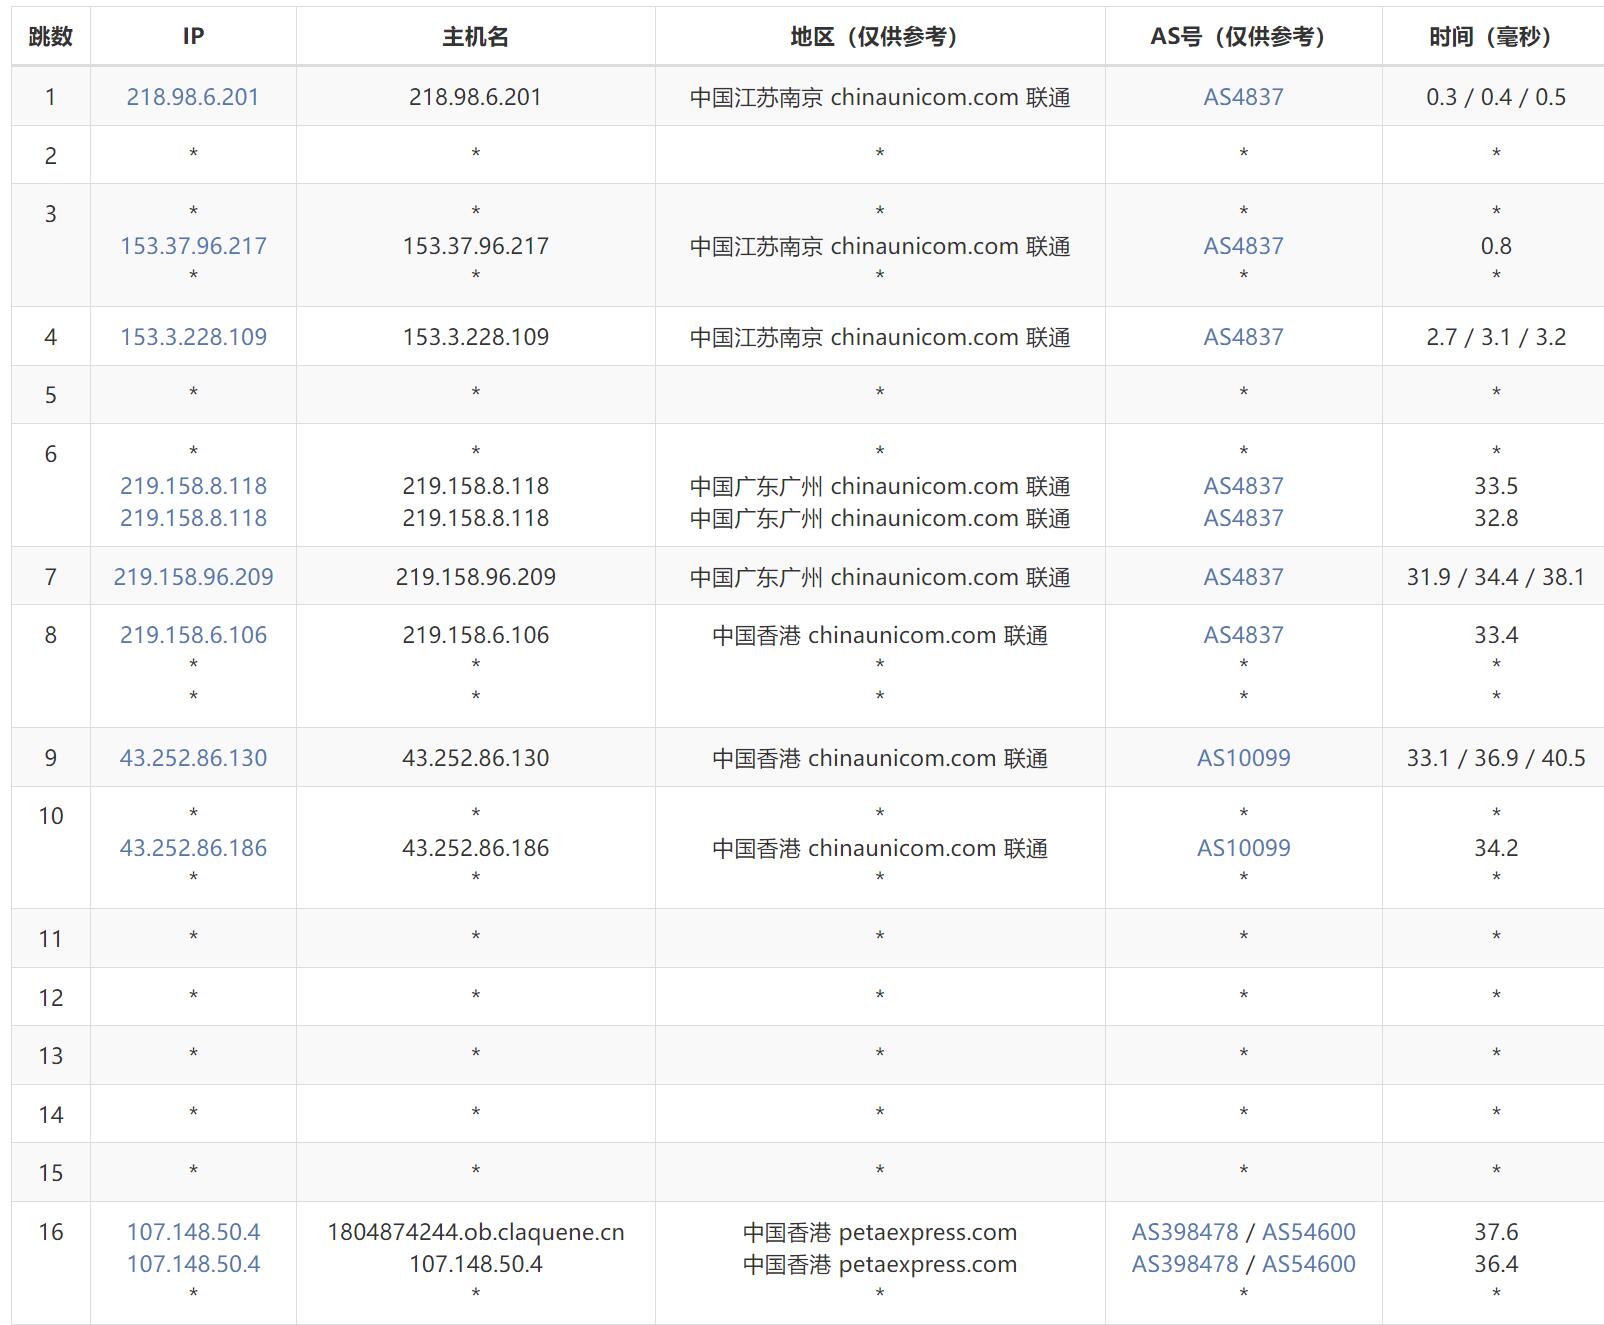Open IP link 153.3.228.109
This screenshot has width=1604, height=1325.
[193, 337]
